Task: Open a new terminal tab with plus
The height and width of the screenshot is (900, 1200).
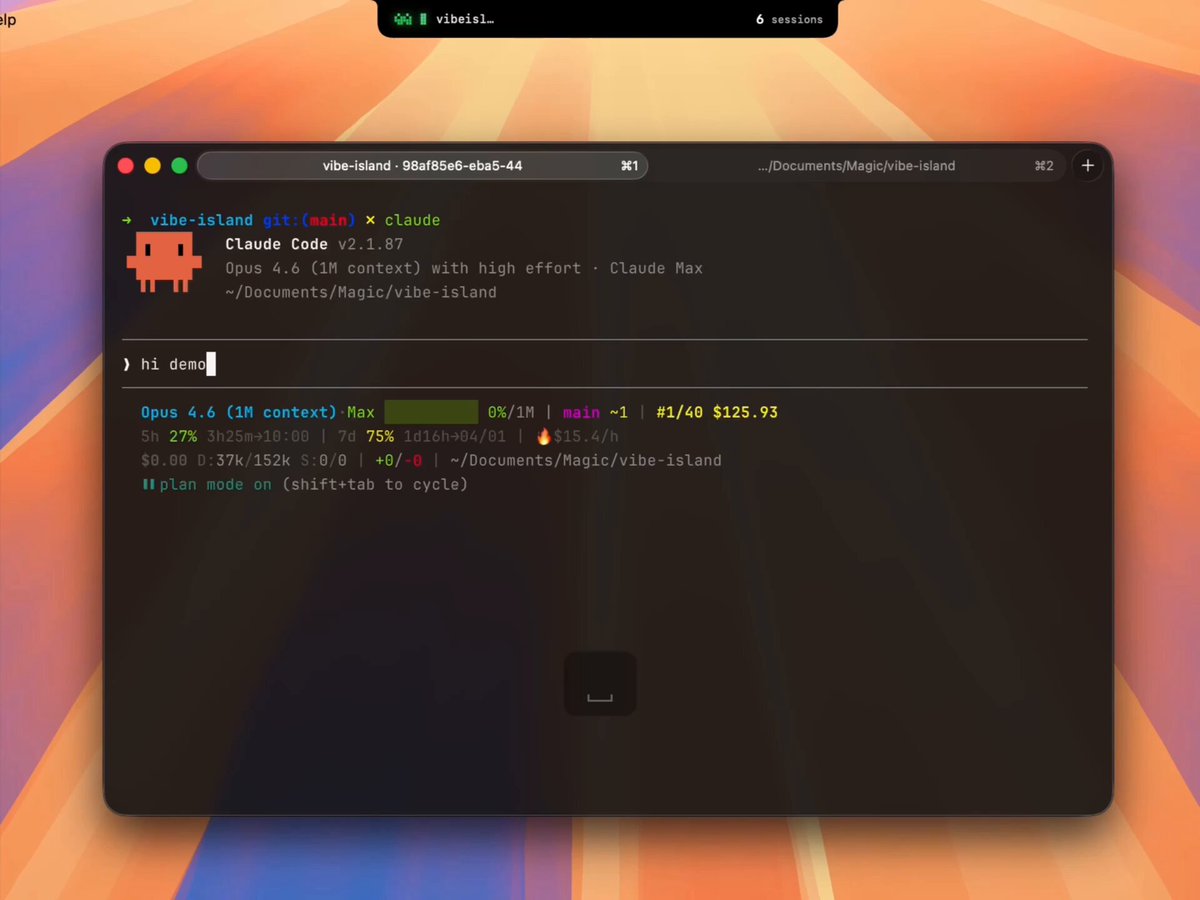Action: pyautogui.click(x=1088, y=166)
